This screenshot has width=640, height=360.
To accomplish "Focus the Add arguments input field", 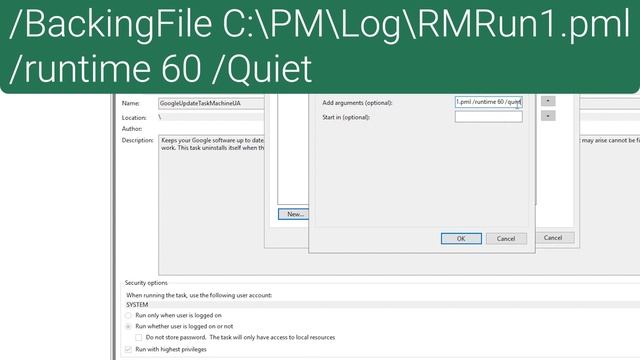I will click(489, 102).
